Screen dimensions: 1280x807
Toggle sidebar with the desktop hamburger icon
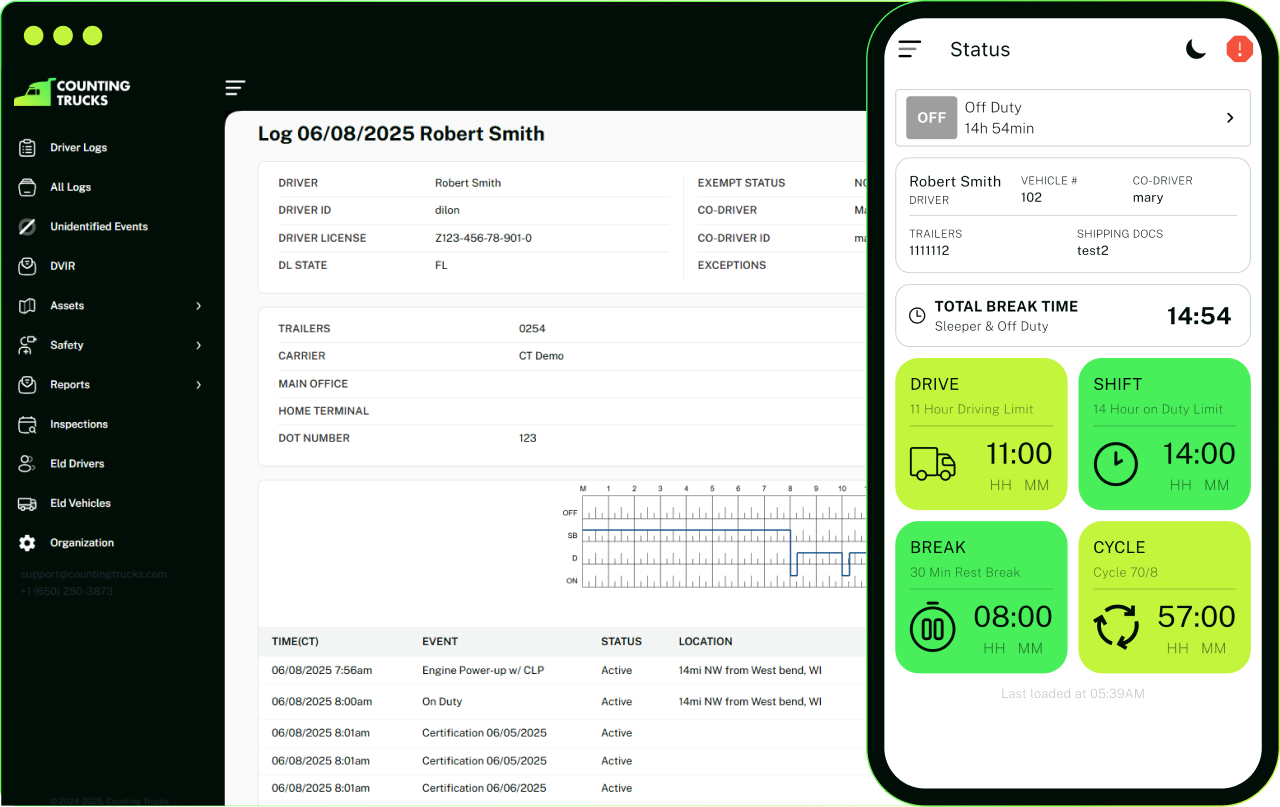pos(235,88)
